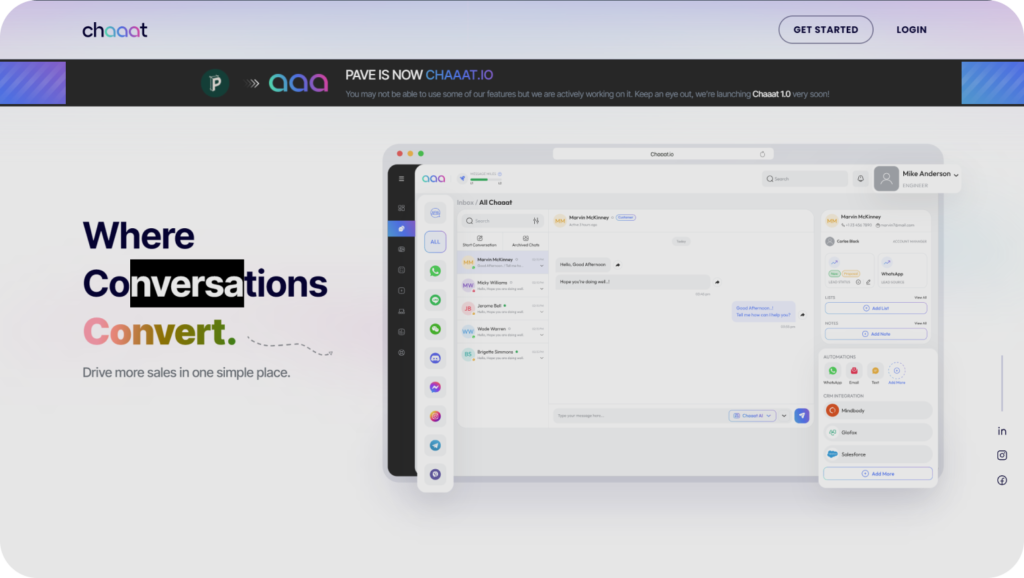Open the Glofox CRM integration
This screenshot has width=1024, height=578.
point(878,432)
